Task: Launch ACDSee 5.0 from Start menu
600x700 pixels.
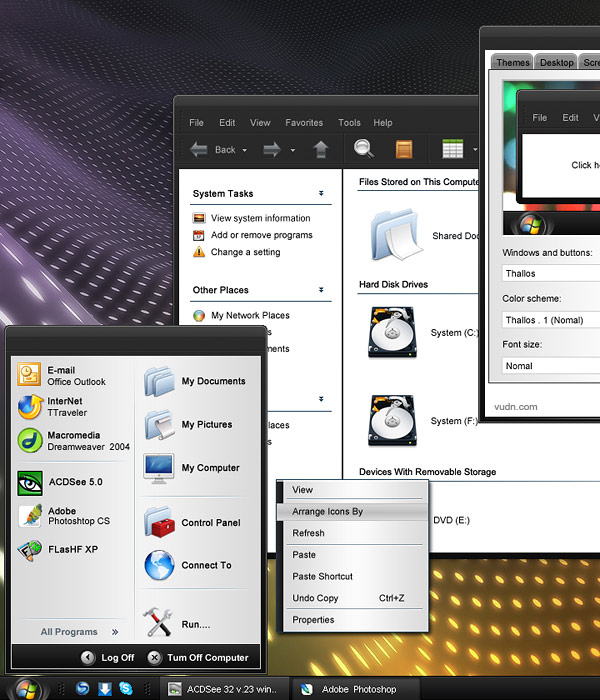Action: [x=60, y=483]
